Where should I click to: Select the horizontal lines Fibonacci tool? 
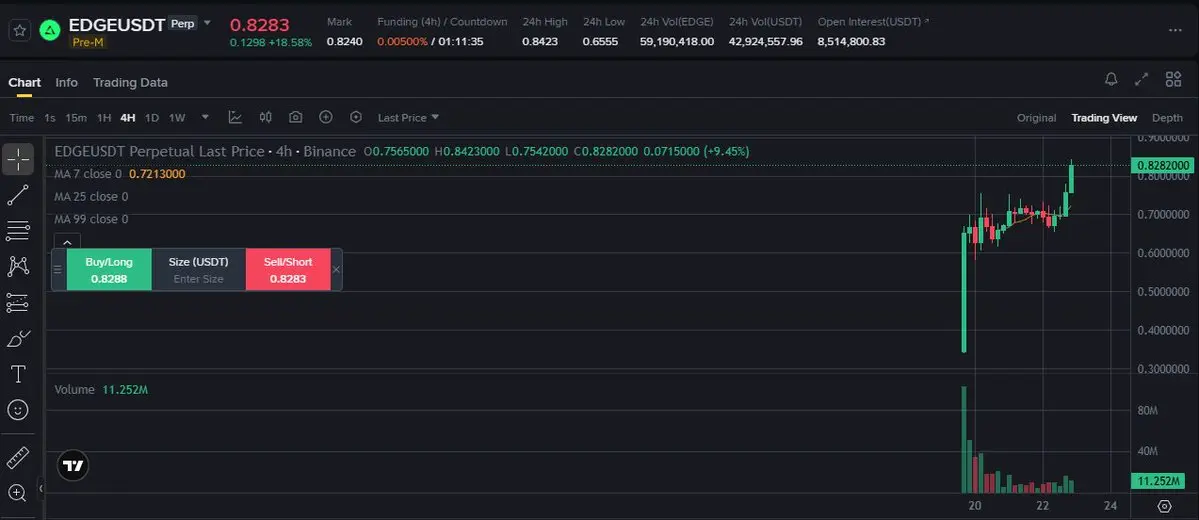(x=18, y=230)
